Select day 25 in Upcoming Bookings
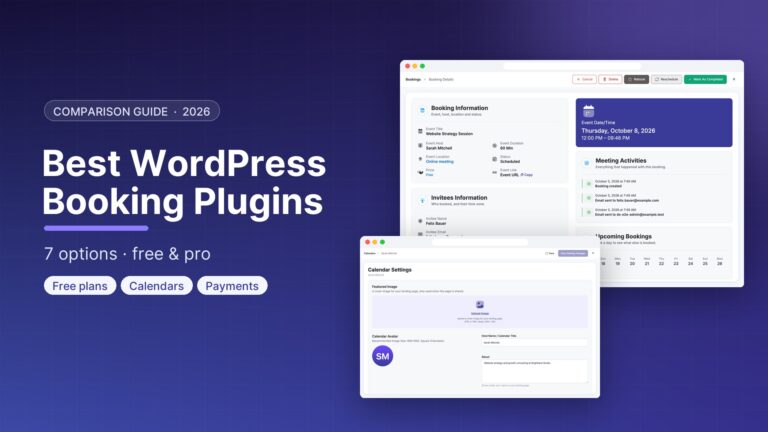Viewport: 768px width, 432px height. pos(705,262)
